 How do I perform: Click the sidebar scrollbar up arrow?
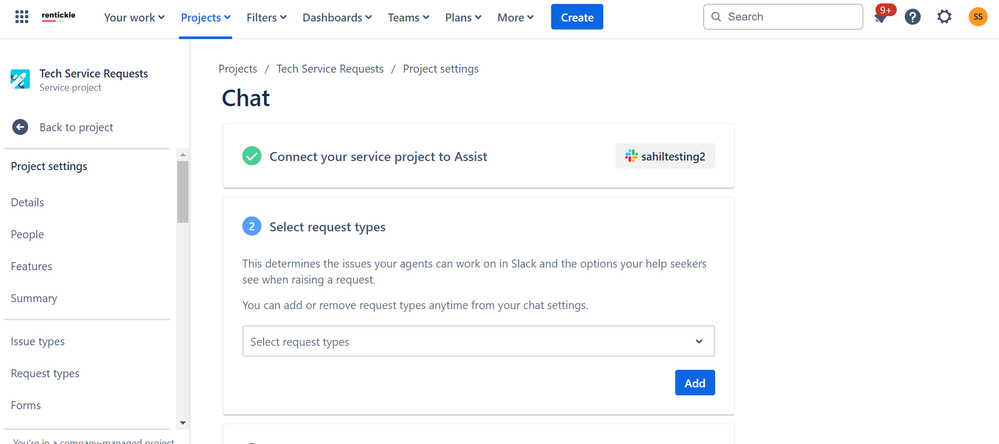pos(183,155)
